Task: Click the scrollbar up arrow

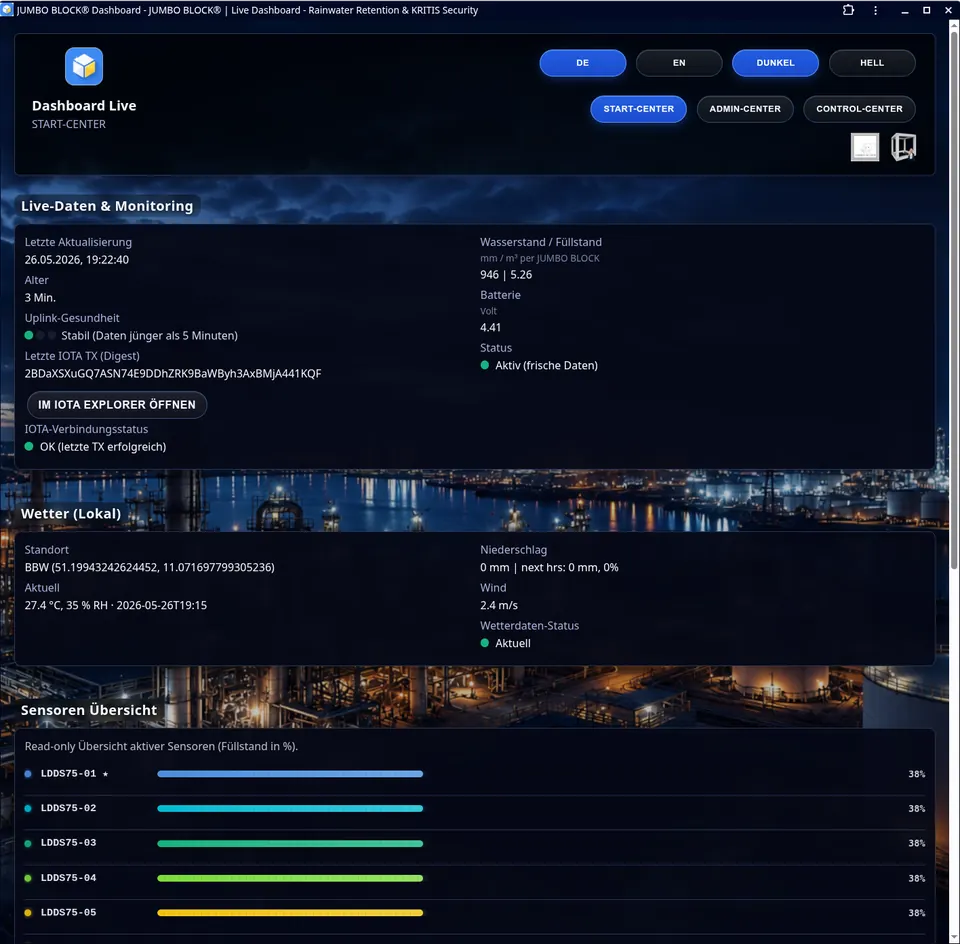Action: (954, 24)
